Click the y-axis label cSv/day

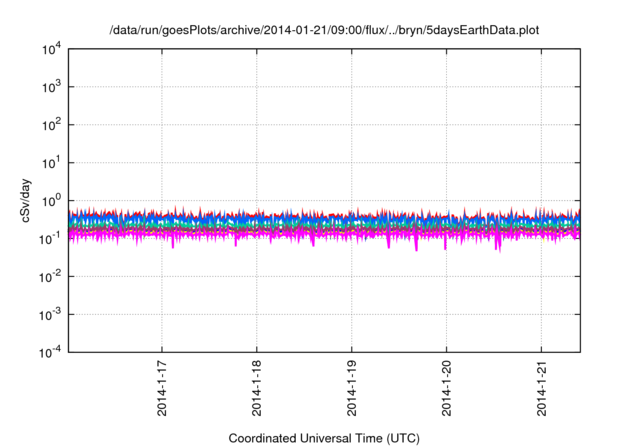25,200
